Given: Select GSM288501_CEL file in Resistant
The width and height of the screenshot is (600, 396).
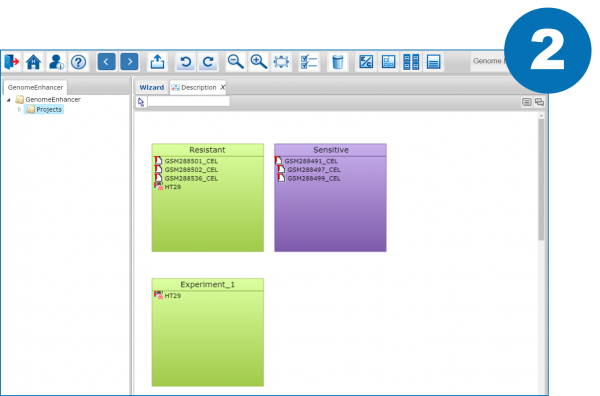Looking at the screenshot, I should (187, 161).
